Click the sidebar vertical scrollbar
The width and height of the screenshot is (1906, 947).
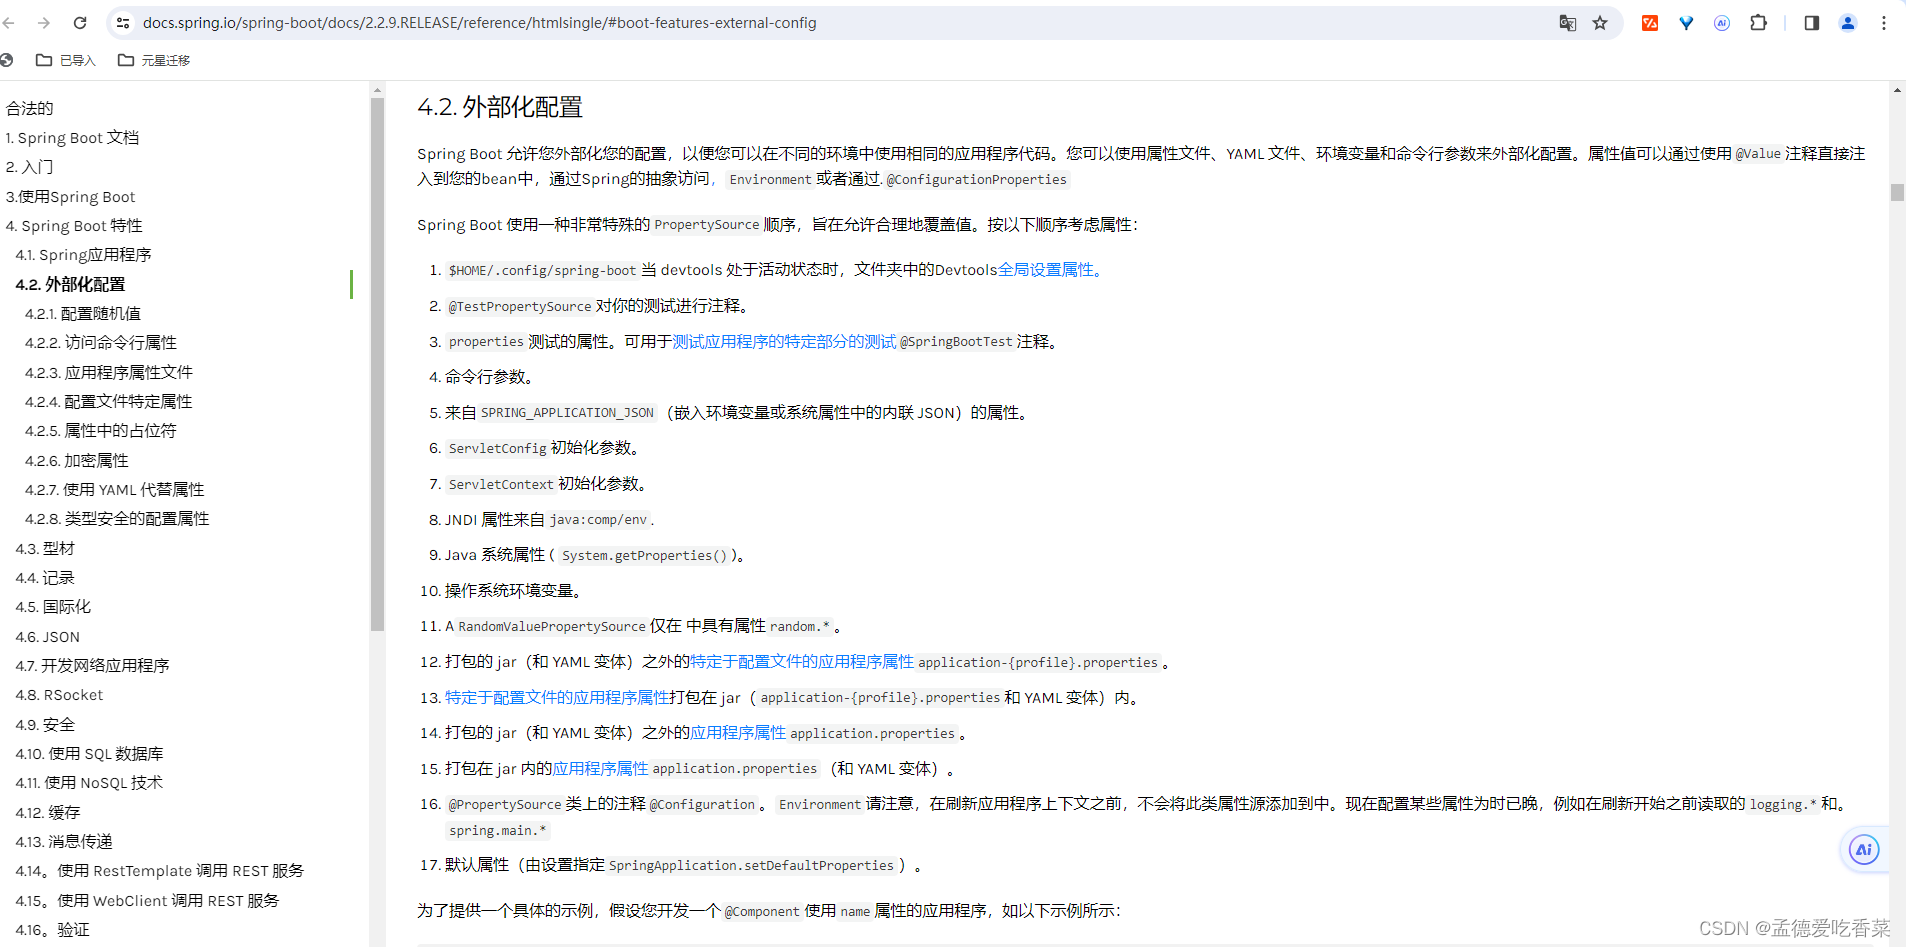[377, 365]
